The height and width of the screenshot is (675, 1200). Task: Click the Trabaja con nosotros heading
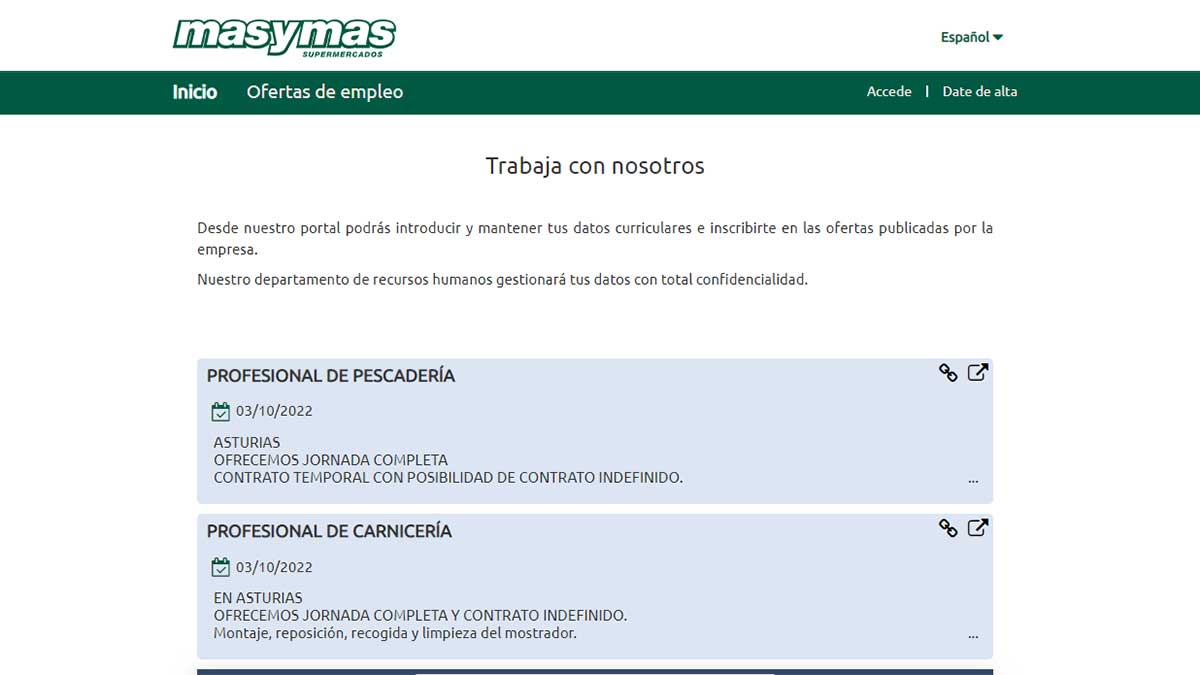coord(595,166)
